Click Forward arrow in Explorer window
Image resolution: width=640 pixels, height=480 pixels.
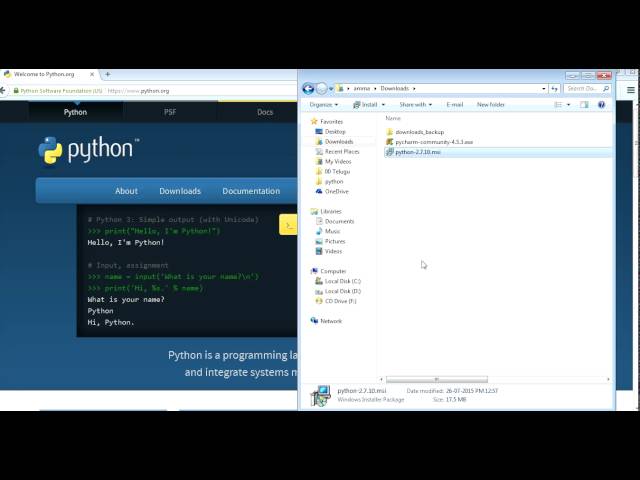tap(322, 88)
